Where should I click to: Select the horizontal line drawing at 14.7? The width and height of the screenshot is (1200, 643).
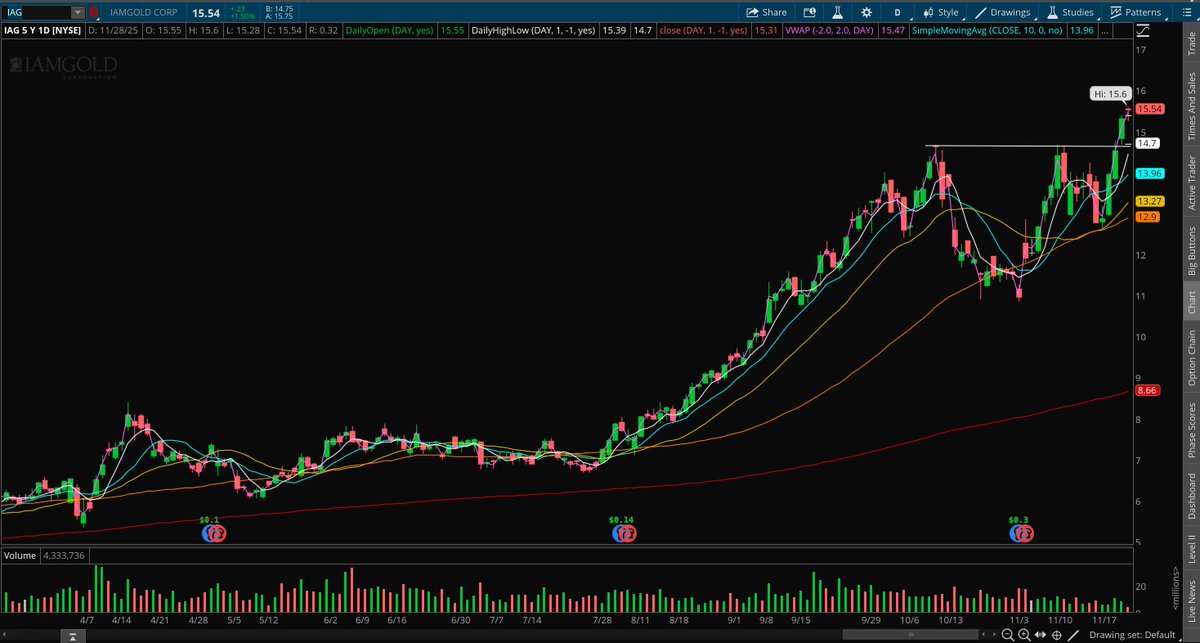(x=1030, y=147)
